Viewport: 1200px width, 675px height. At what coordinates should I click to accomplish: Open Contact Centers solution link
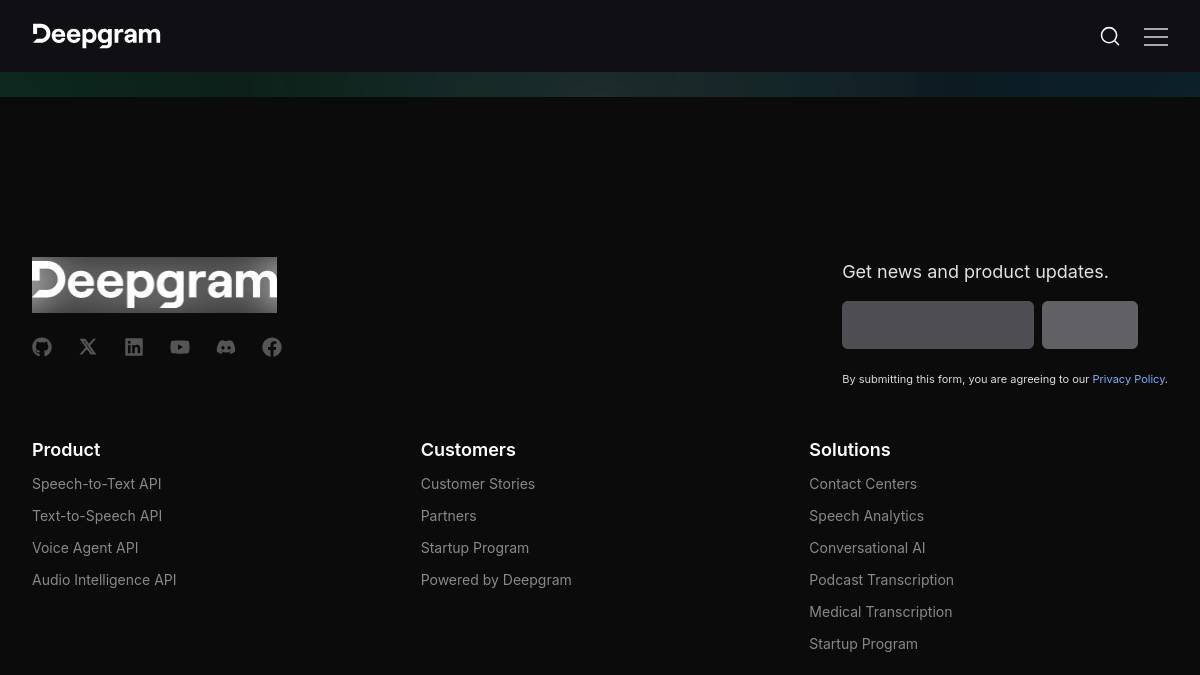(x=862, y=484)
